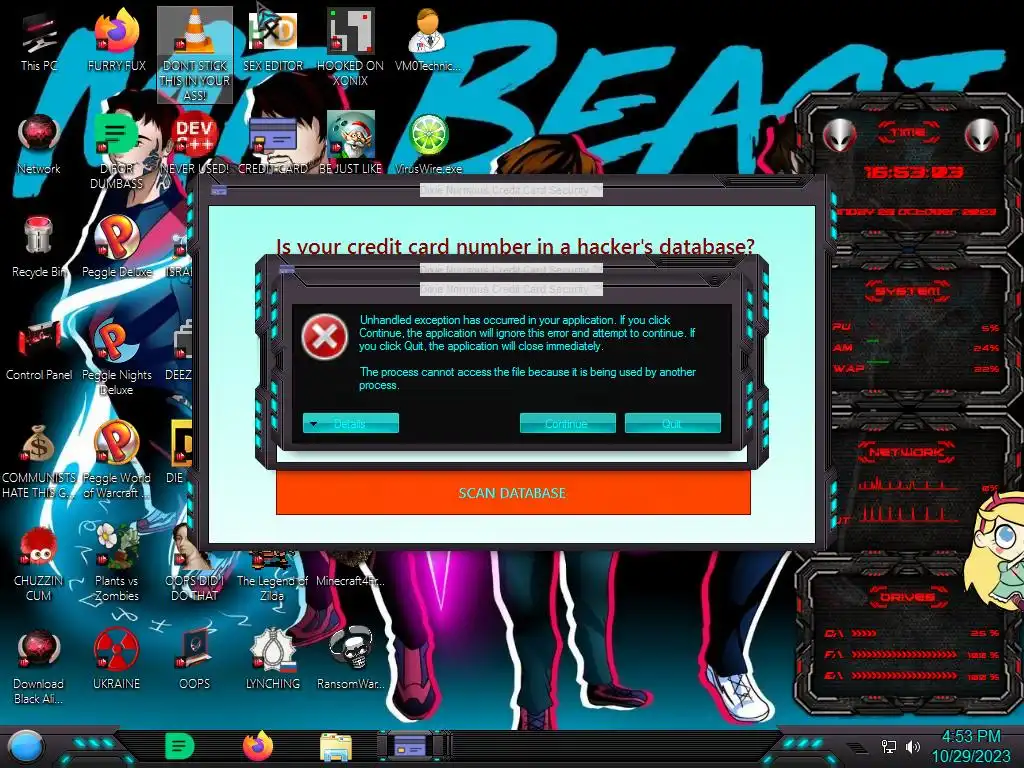Open the This PC desktop icon
The height and width of the screenshot is (768, 1024).
[39, 42]
